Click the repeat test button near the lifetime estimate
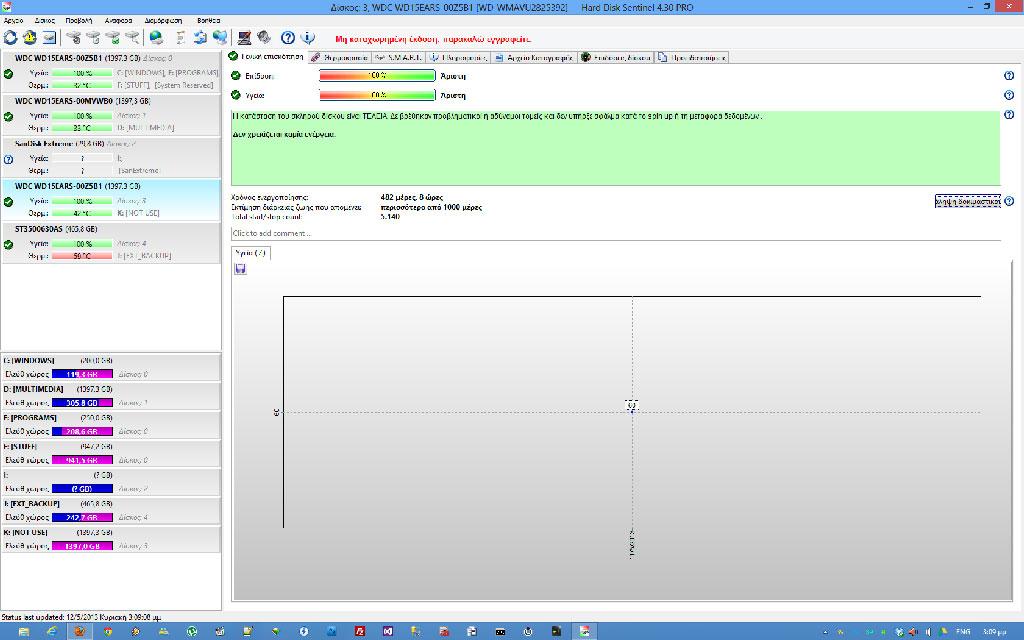 pos(967,201)
